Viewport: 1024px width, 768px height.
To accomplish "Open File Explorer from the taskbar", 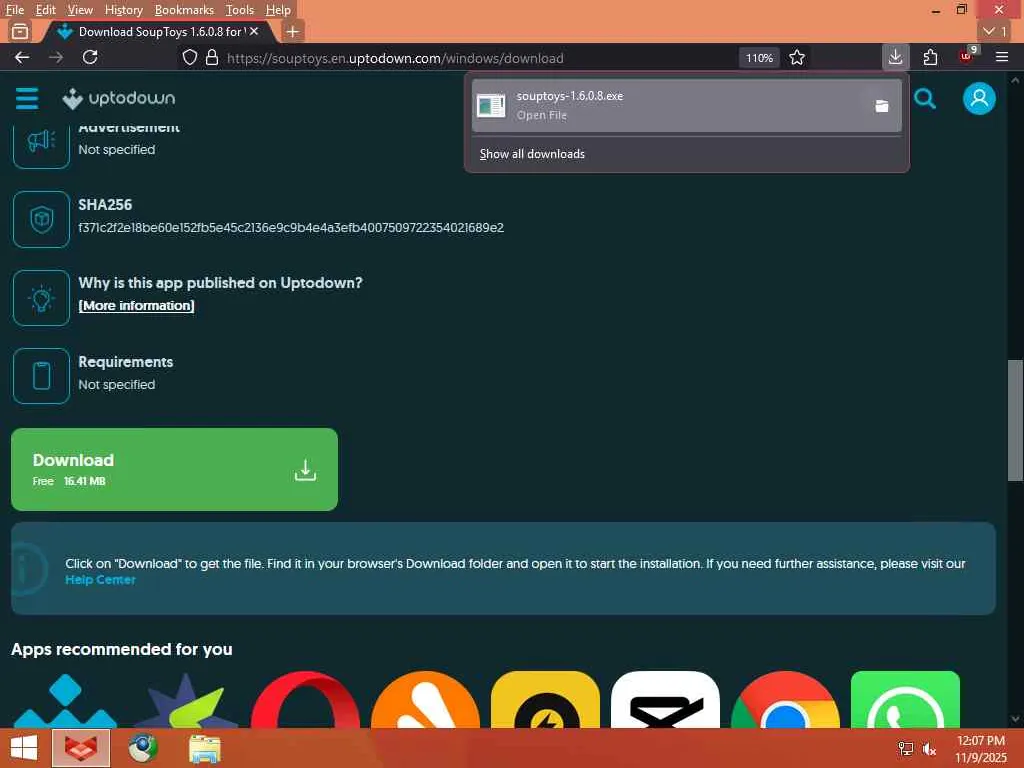I will point(204,748).
